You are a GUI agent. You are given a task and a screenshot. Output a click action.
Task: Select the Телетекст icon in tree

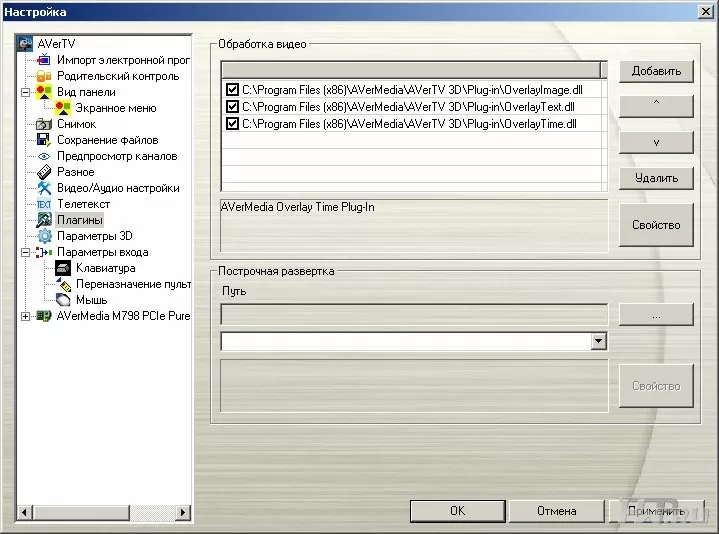click(44, 204)
